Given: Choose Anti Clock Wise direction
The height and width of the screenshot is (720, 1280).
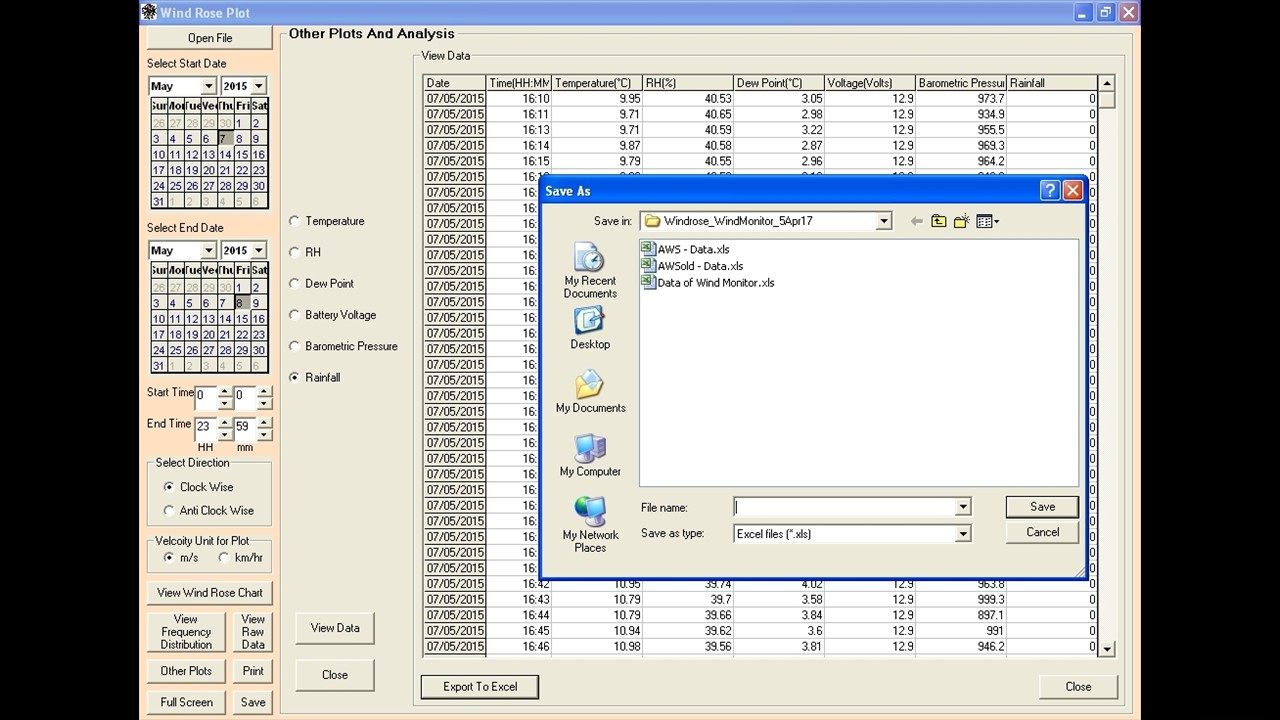Looking at the screenshot, I should coord(169,510).
